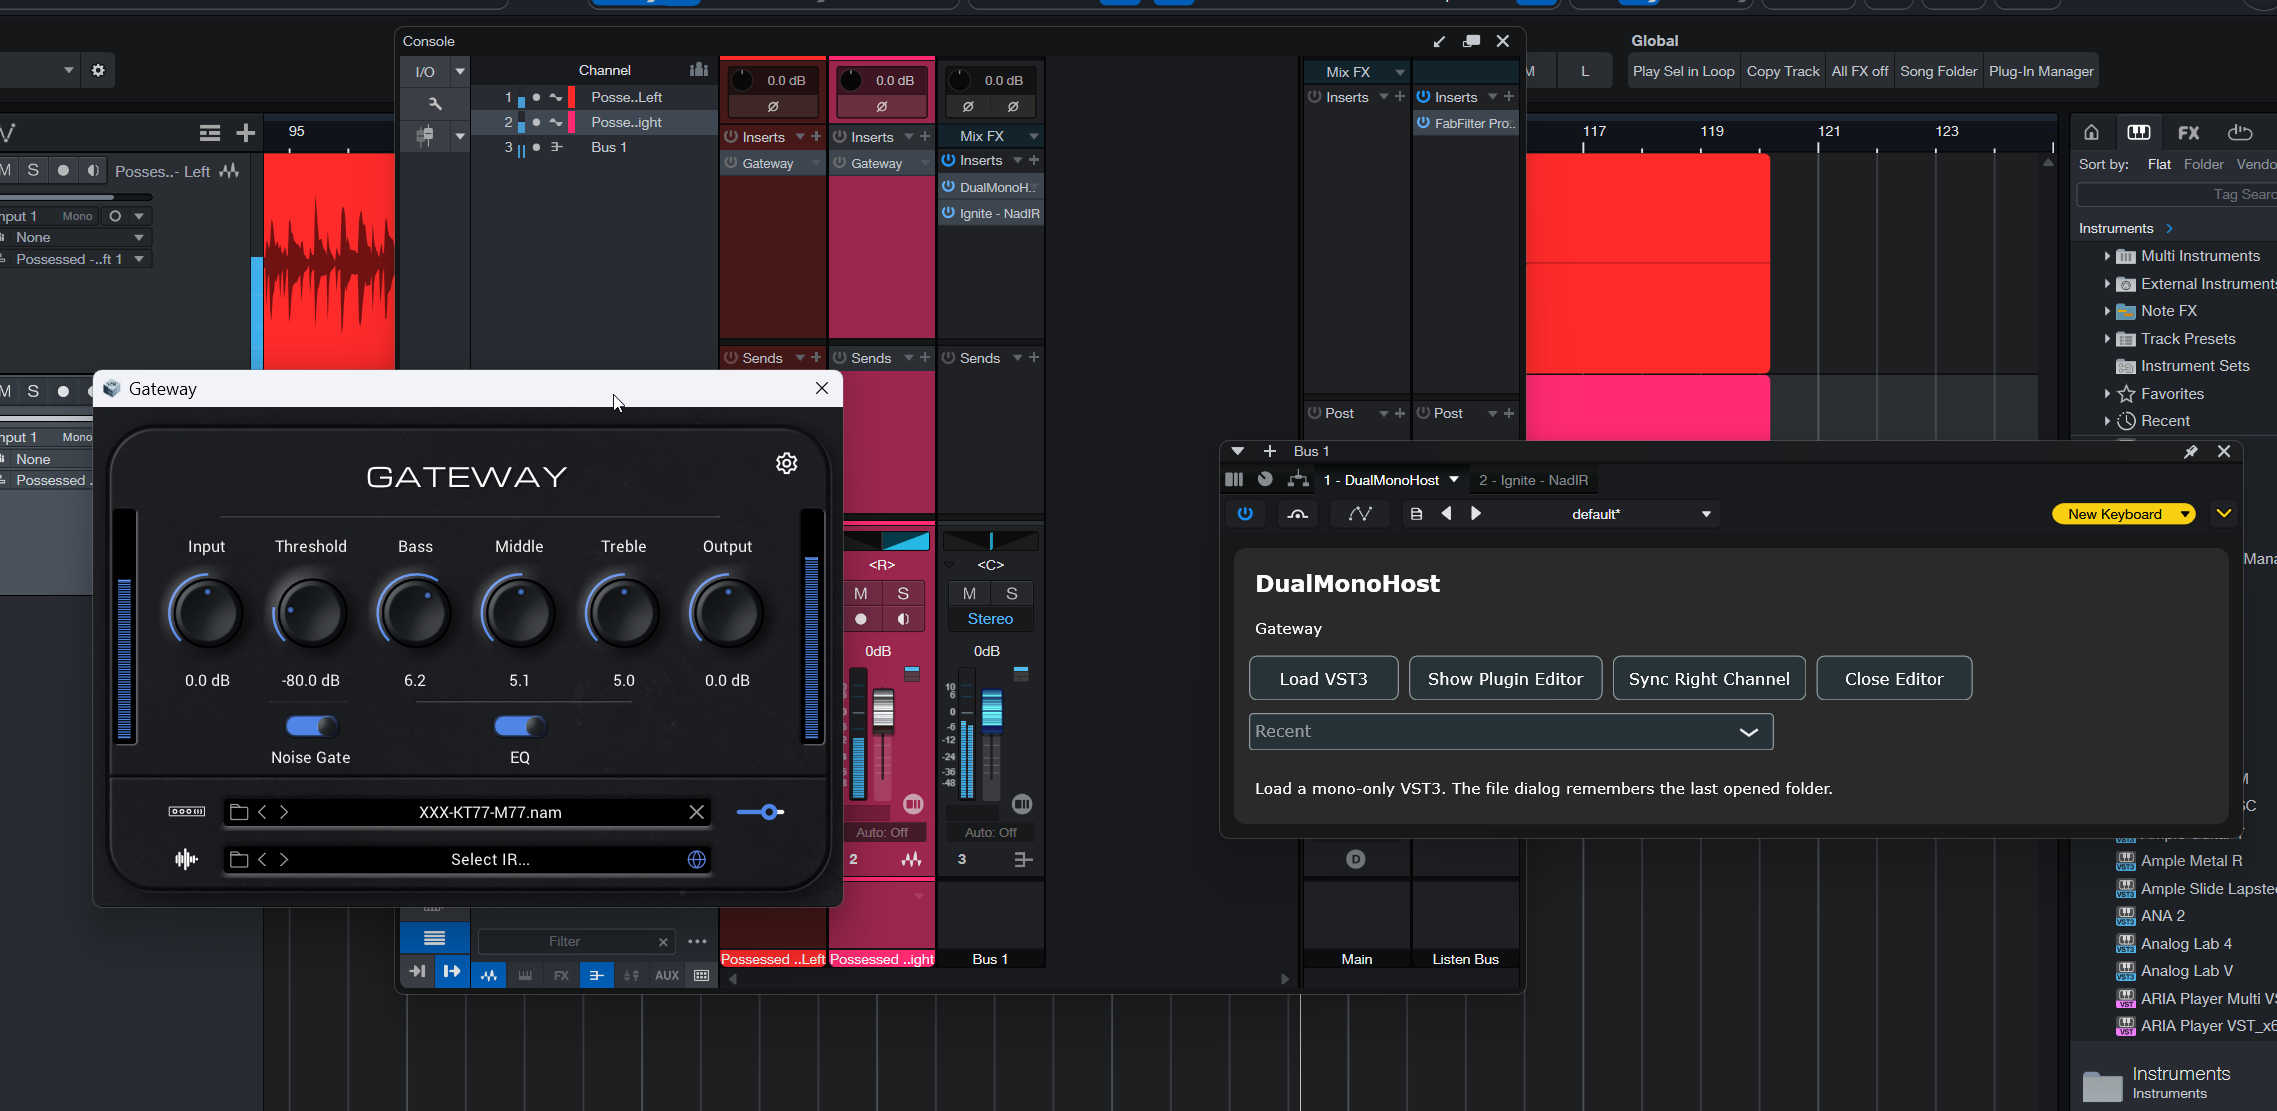
Task: Add a new track with plus icon
Action: (x=245, y=133)
